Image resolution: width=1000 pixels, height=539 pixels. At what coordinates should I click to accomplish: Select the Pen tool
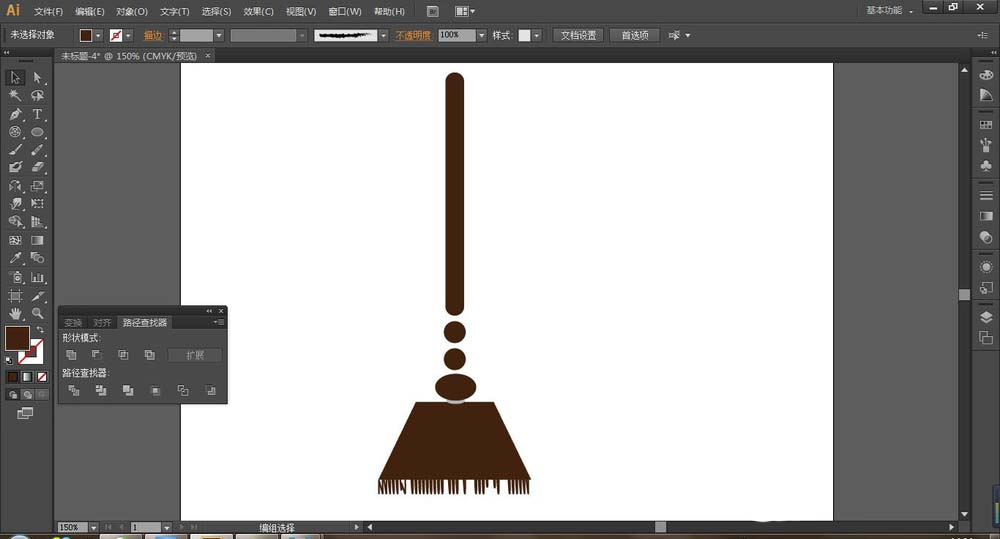pyautogui.click(x=16, y=114)
